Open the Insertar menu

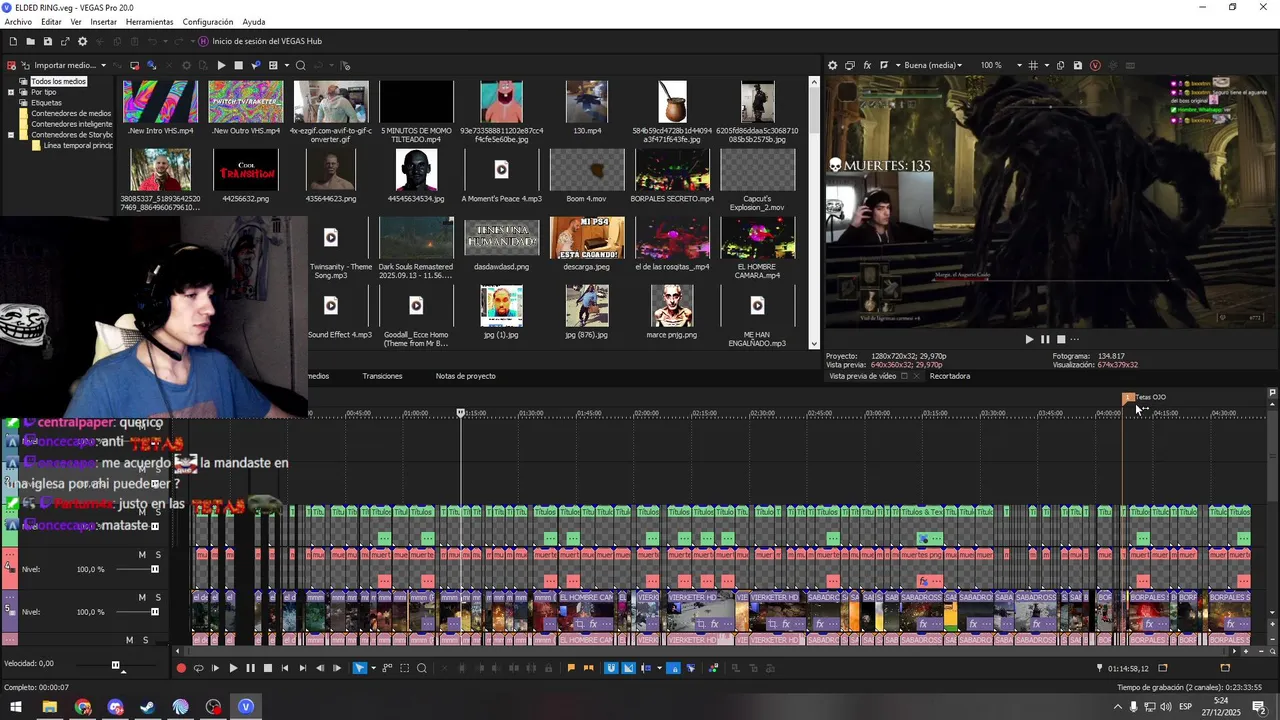(103, 22)
